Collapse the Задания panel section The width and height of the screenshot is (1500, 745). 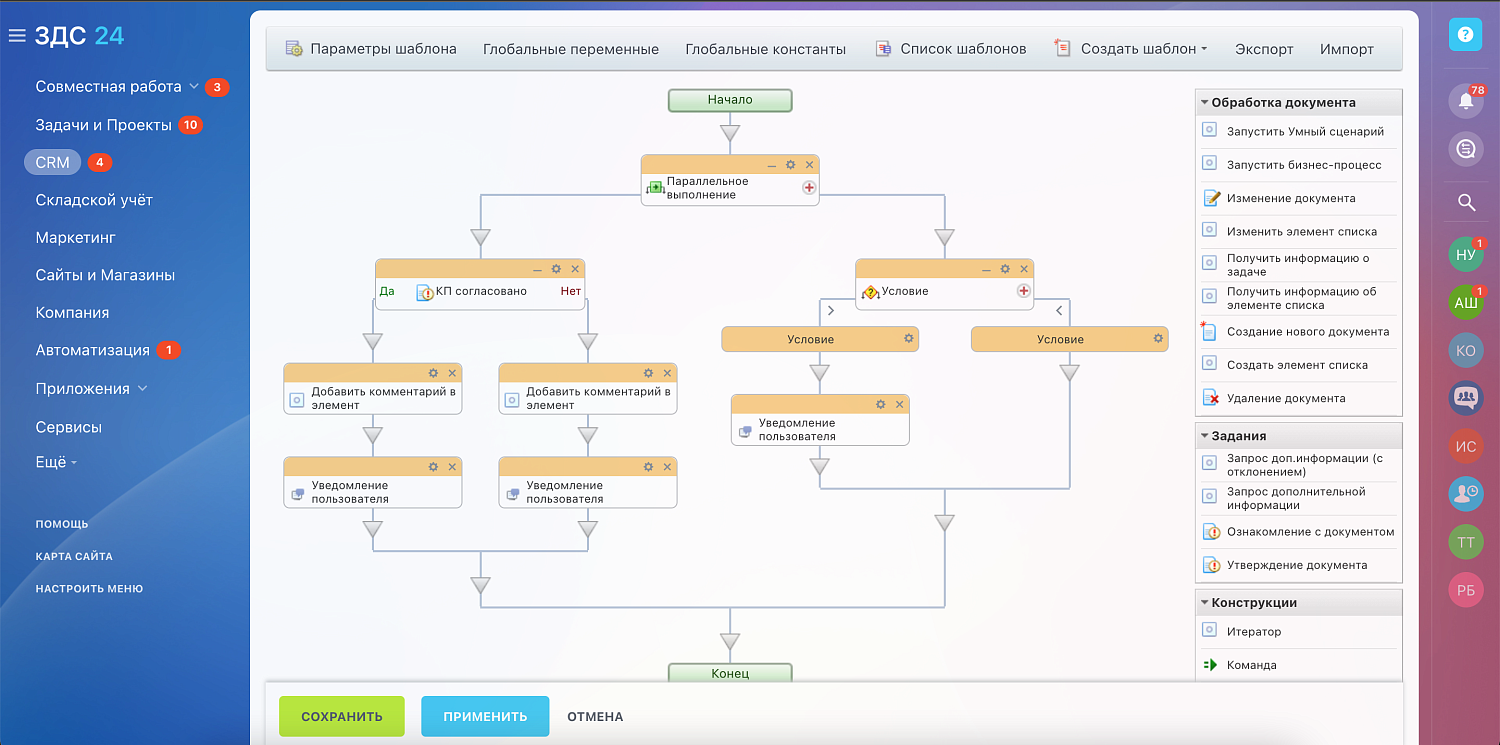(1203, 435)
